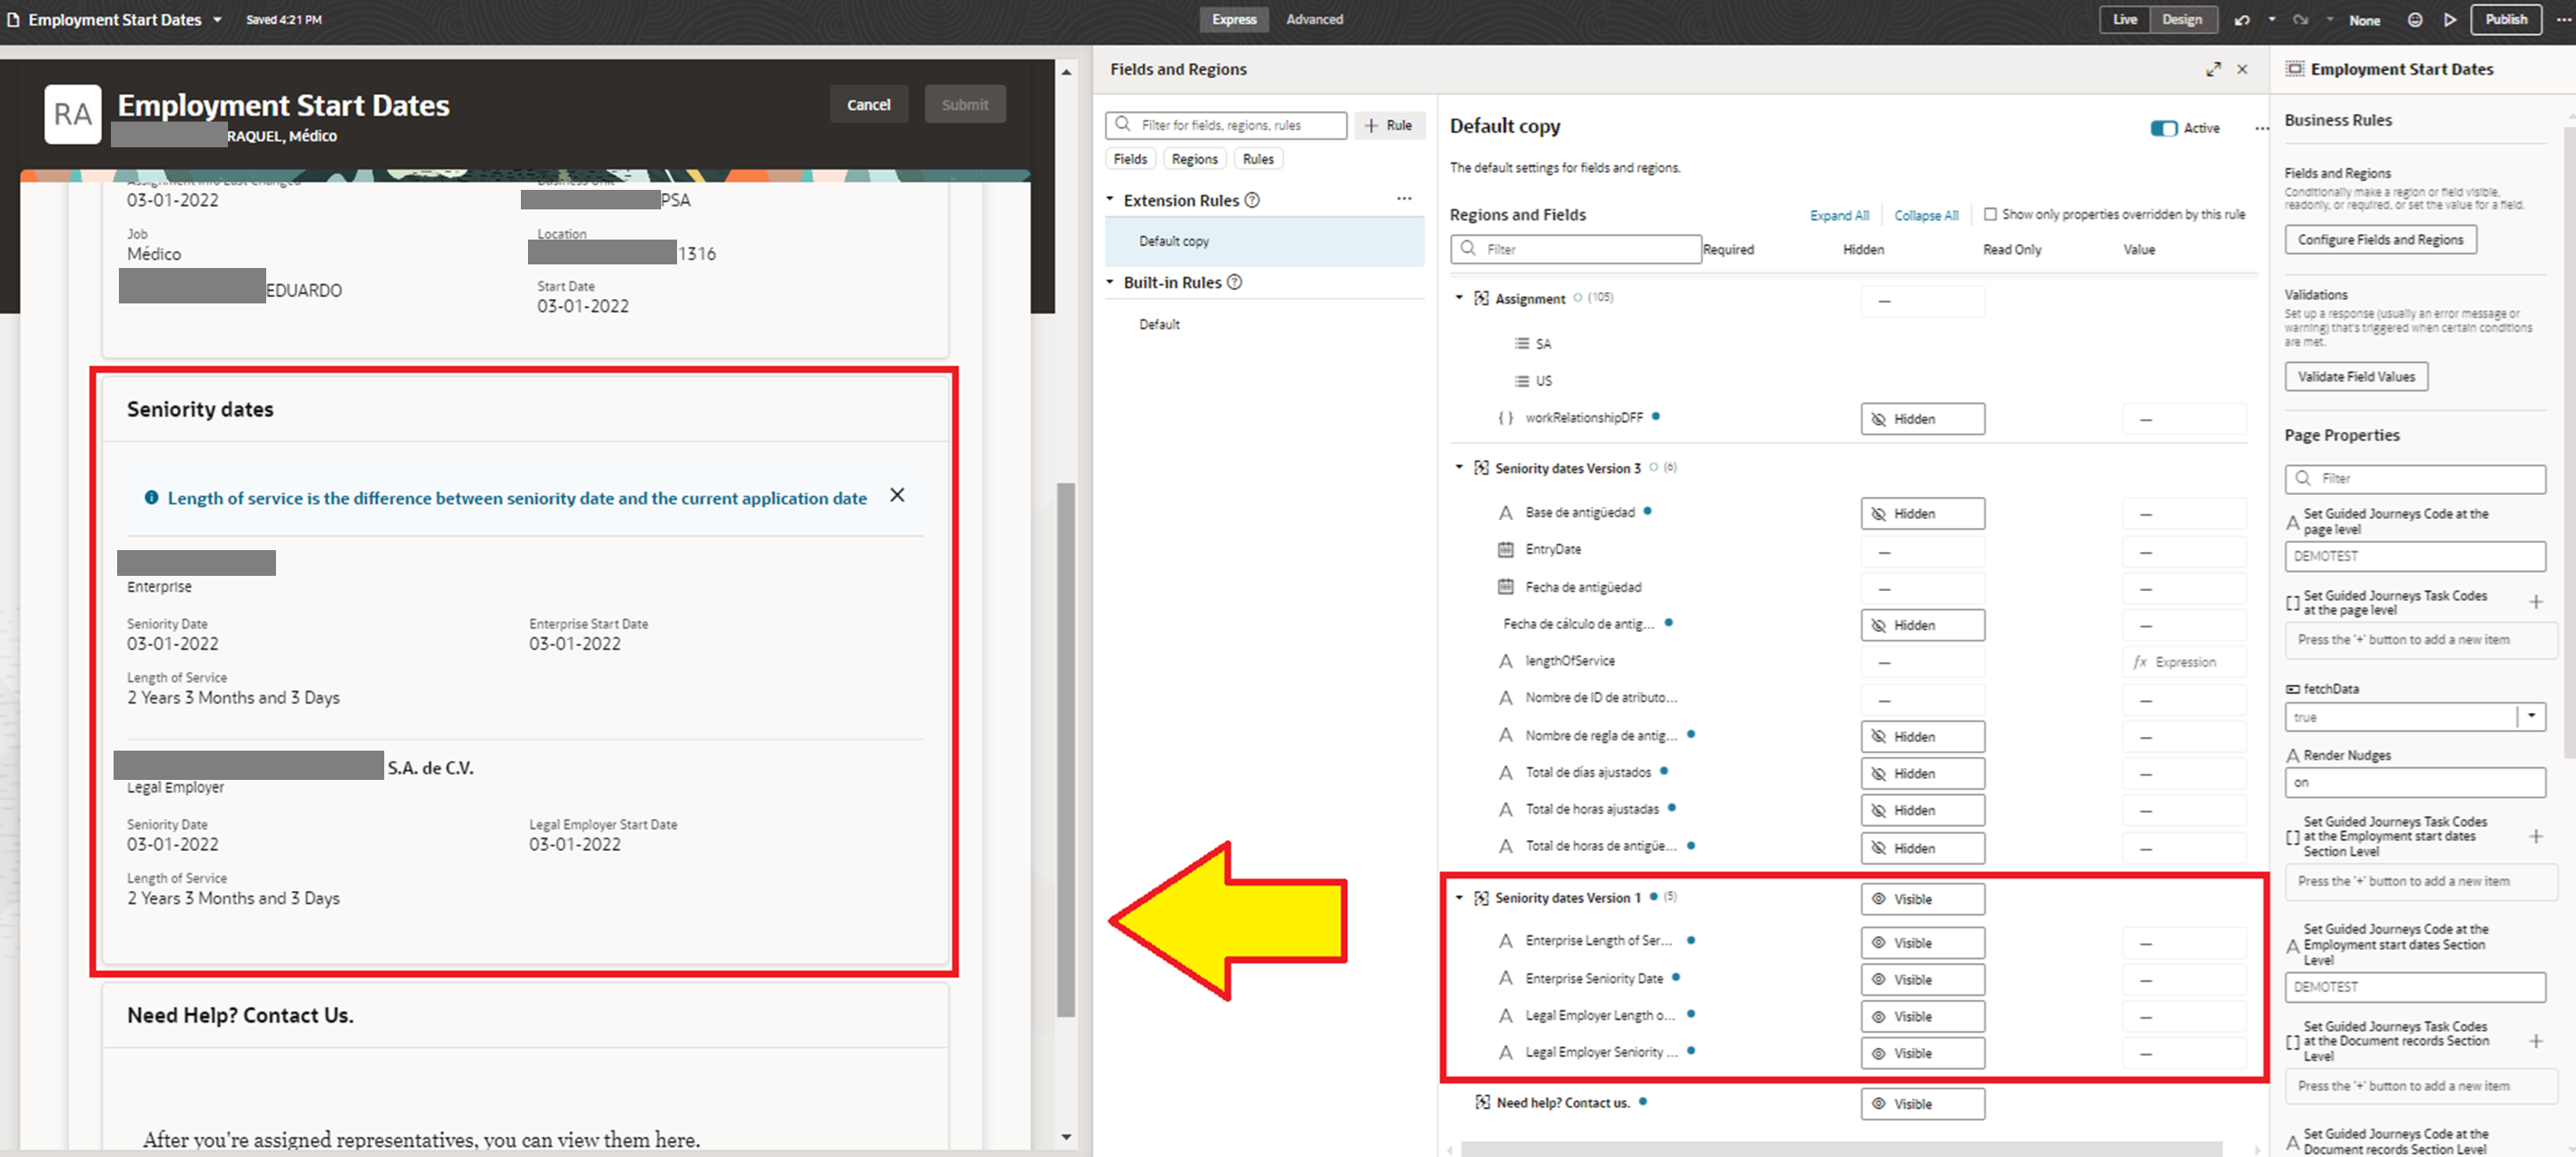Viewport: 2576px width, 1157px height.
Task: Select the Regions filter chip
Action: pos(1194,158)
